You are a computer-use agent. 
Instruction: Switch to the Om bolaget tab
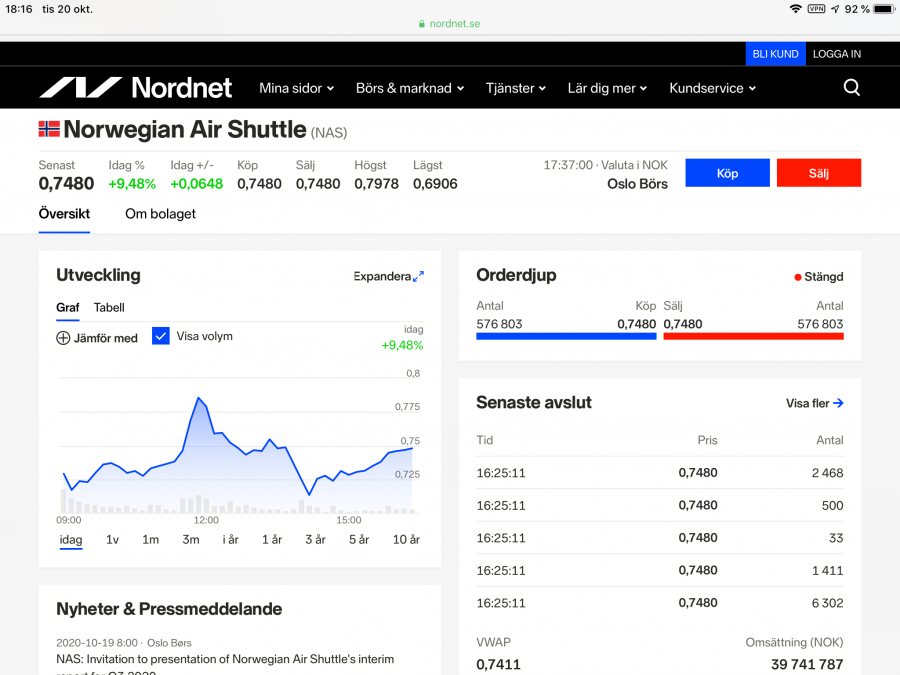tap(160, 214)
